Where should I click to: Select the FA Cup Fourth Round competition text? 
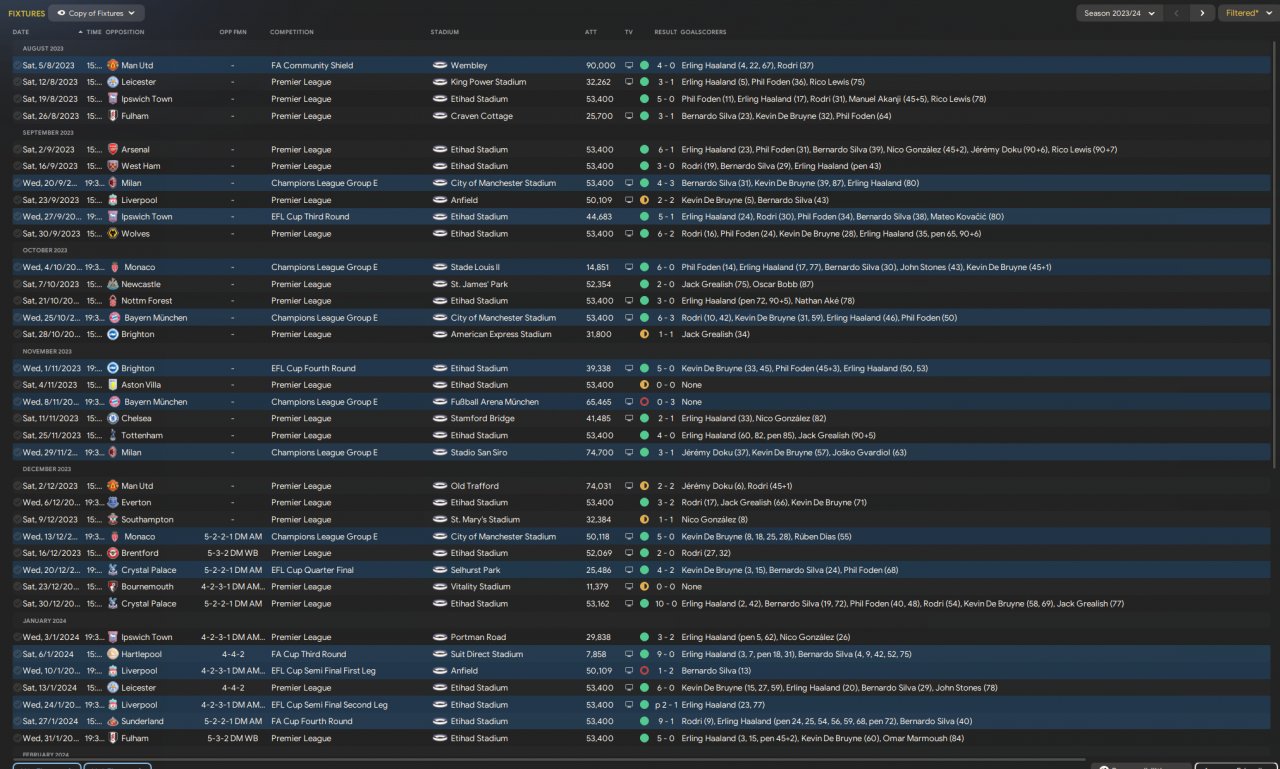[x=312, y=721]
